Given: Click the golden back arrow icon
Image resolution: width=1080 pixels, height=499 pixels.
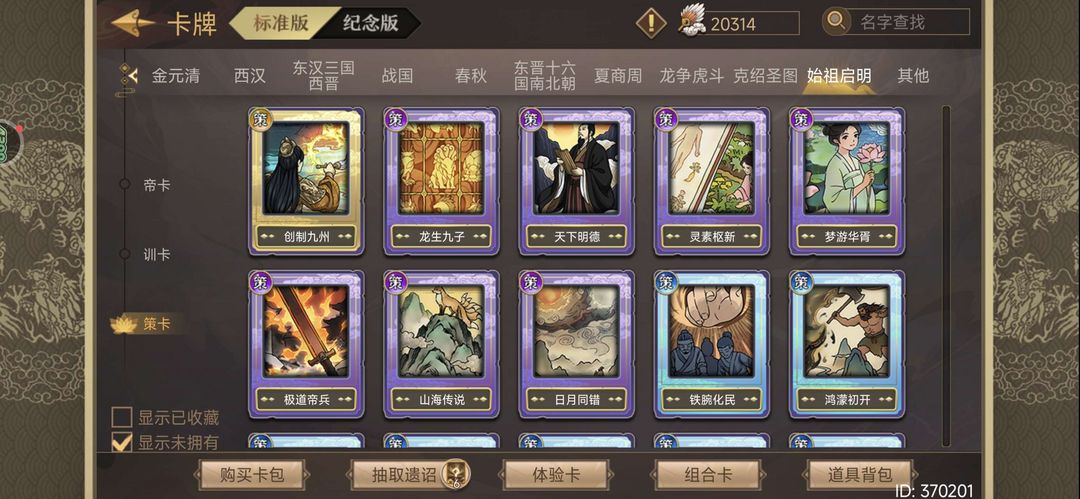Looking at the screenshot, I should pyautogui.click(x=132, y=23).
